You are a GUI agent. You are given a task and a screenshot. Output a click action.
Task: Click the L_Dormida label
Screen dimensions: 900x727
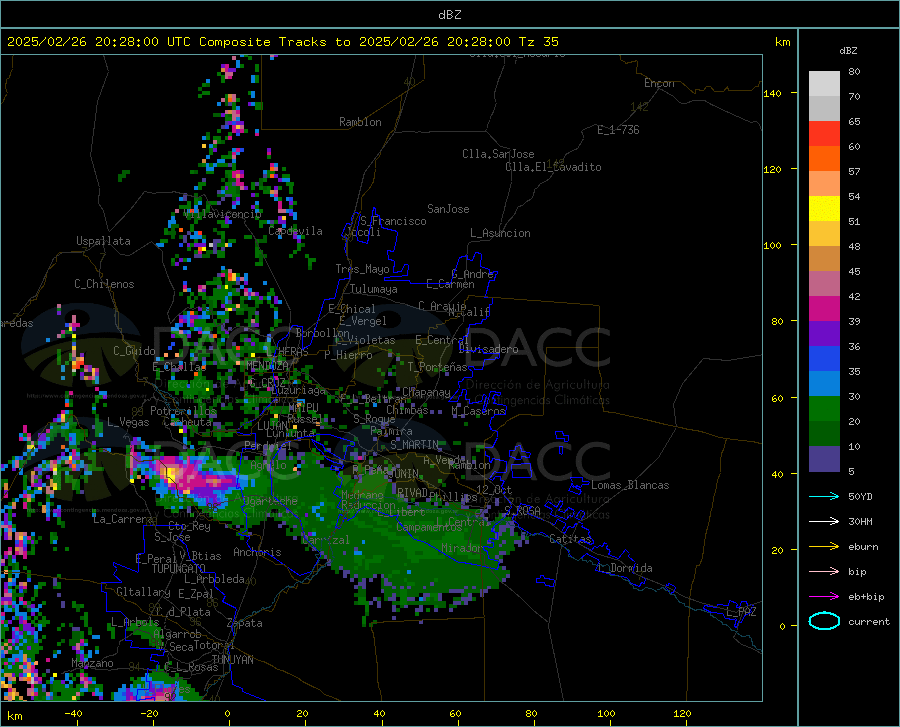624,568
